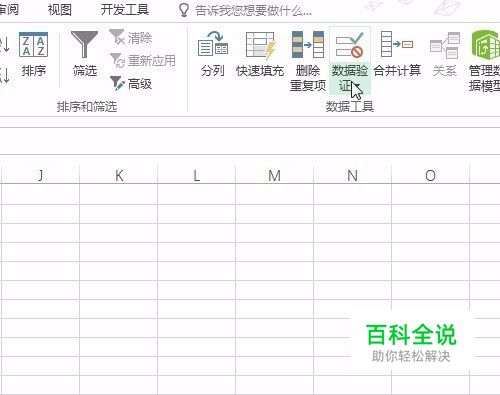Click Clear filter (清除)
500x395 pixels.
[131, 38]
